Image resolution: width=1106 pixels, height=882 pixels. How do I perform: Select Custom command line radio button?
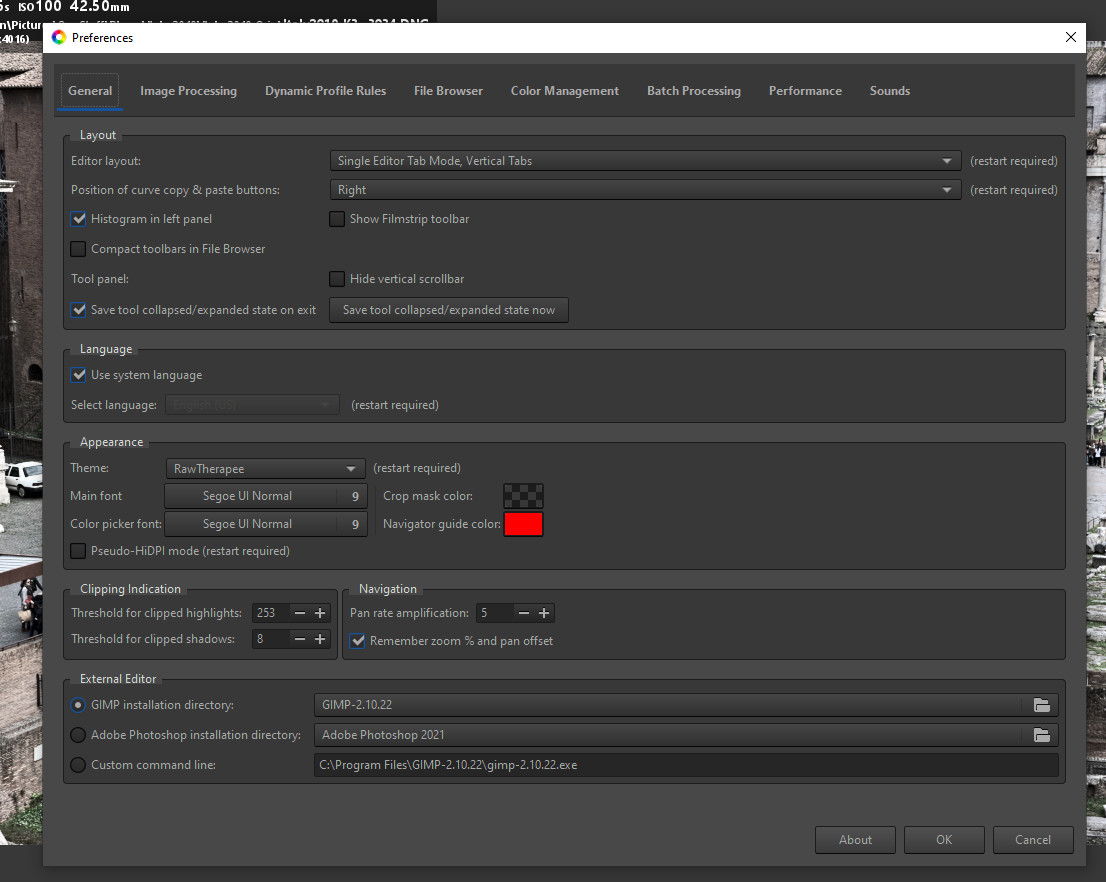(78, 765)
